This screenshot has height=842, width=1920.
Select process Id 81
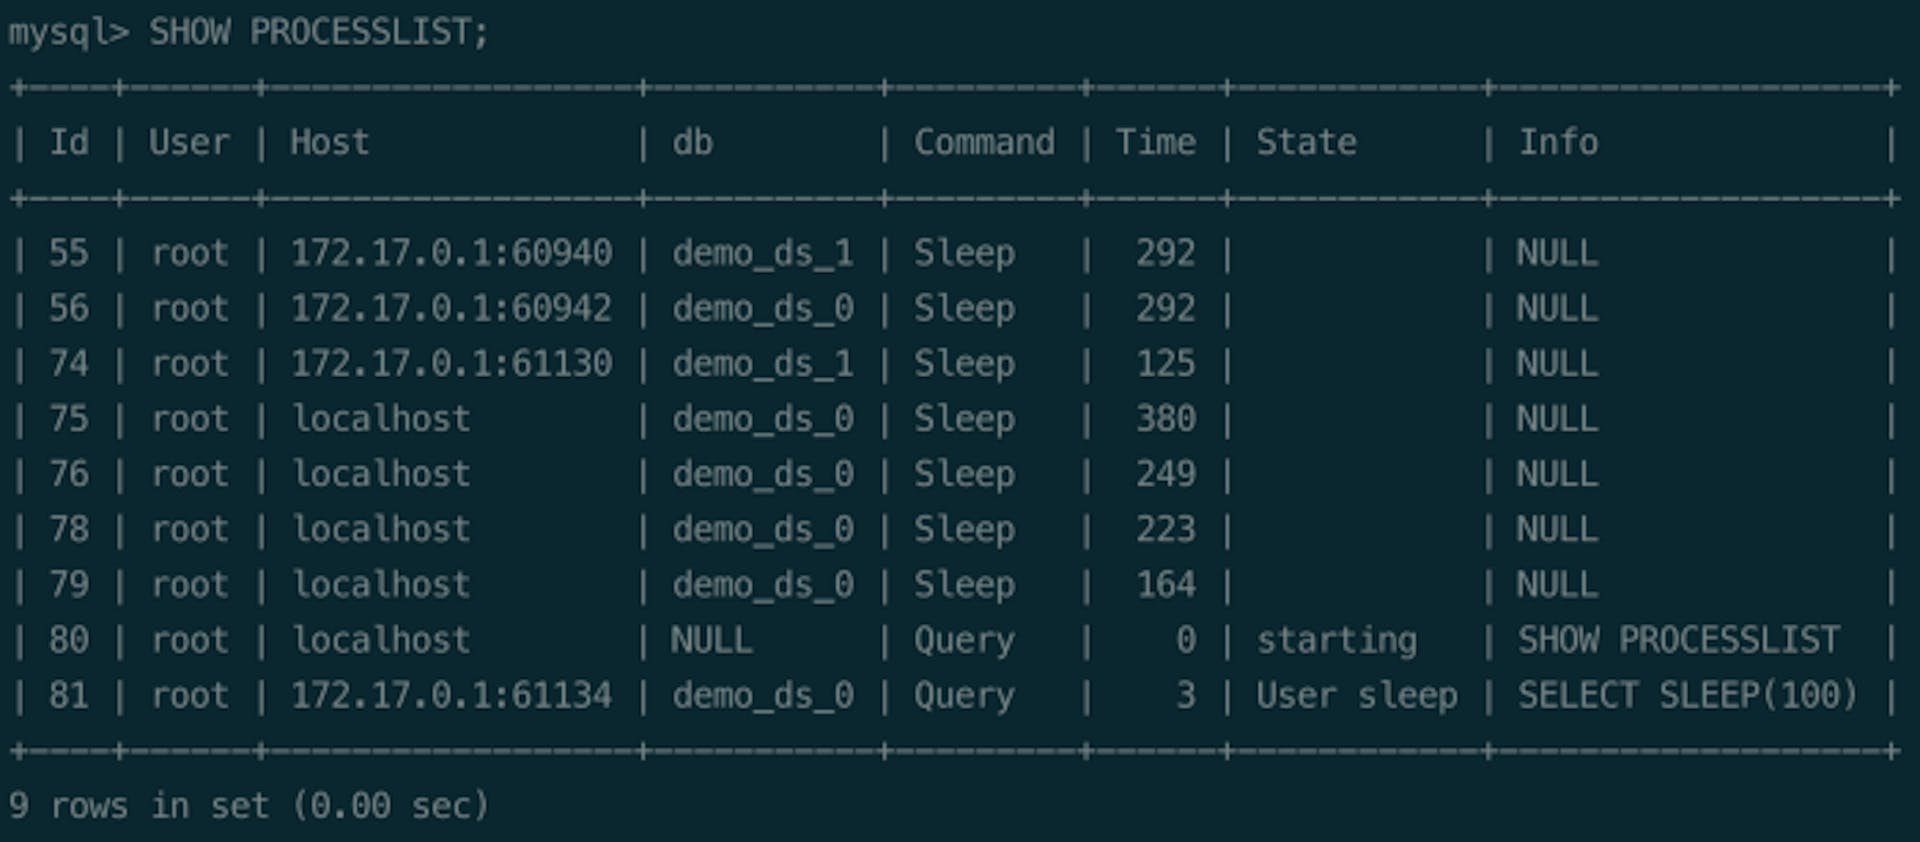pos(69,695)
